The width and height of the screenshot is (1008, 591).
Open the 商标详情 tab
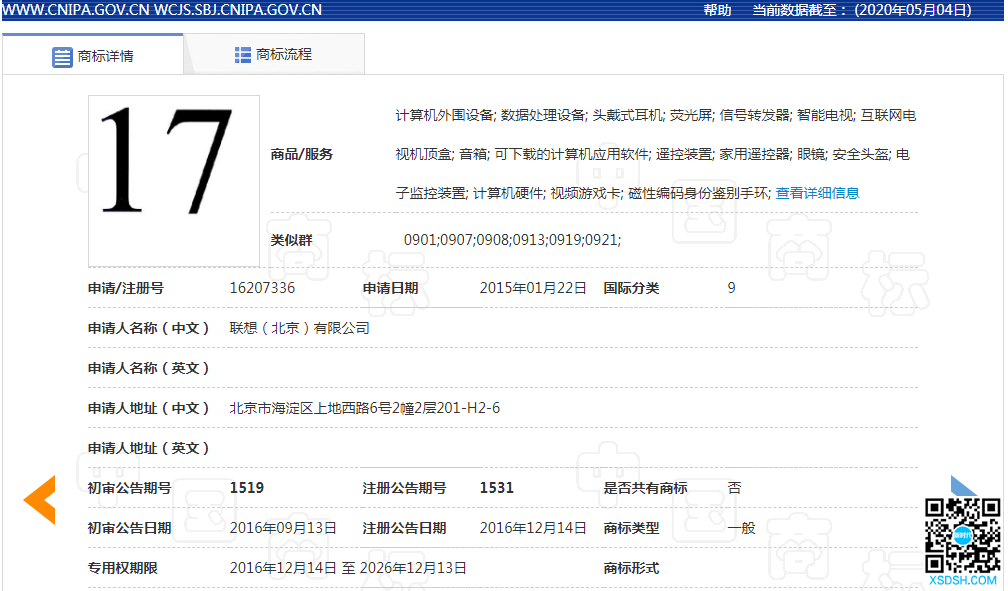(x=93, y=55)
